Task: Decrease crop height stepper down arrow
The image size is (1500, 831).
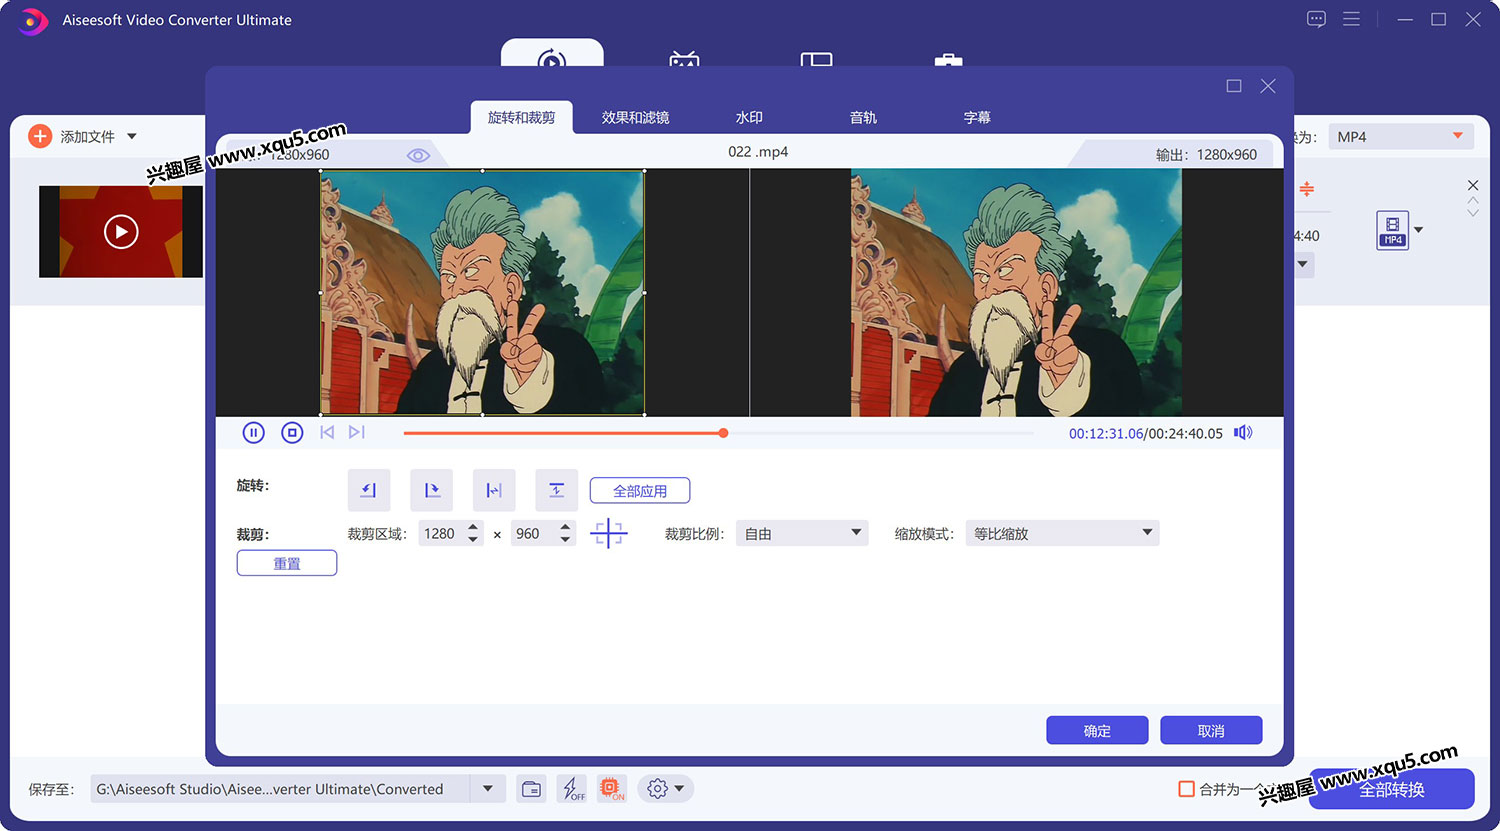Action: pos(565,540)
